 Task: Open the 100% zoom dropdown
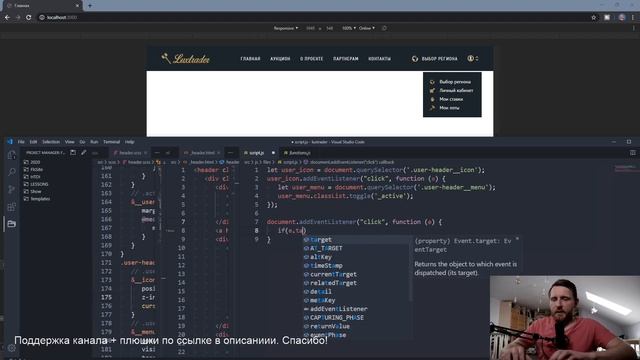(x=349, y=28)
